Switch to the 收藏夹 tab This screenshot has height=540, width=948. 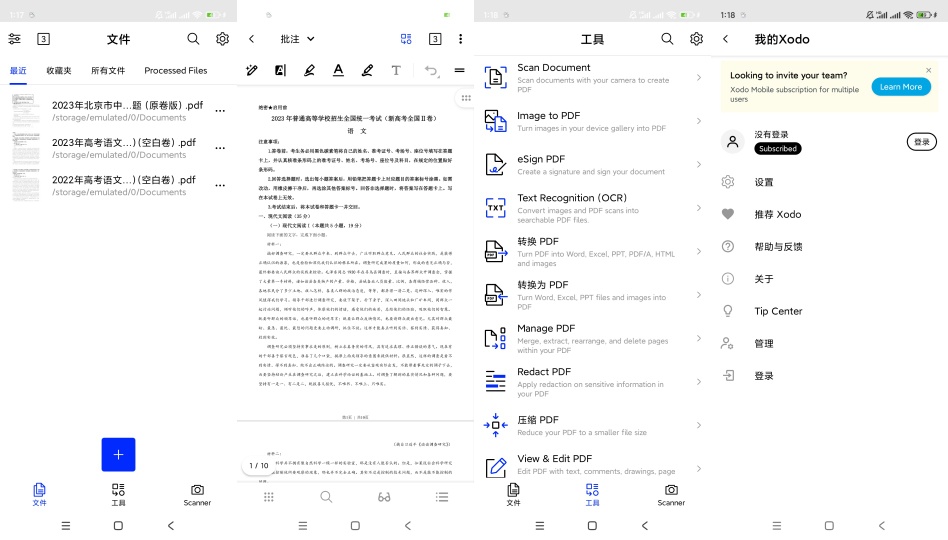(x=58, y=71)
